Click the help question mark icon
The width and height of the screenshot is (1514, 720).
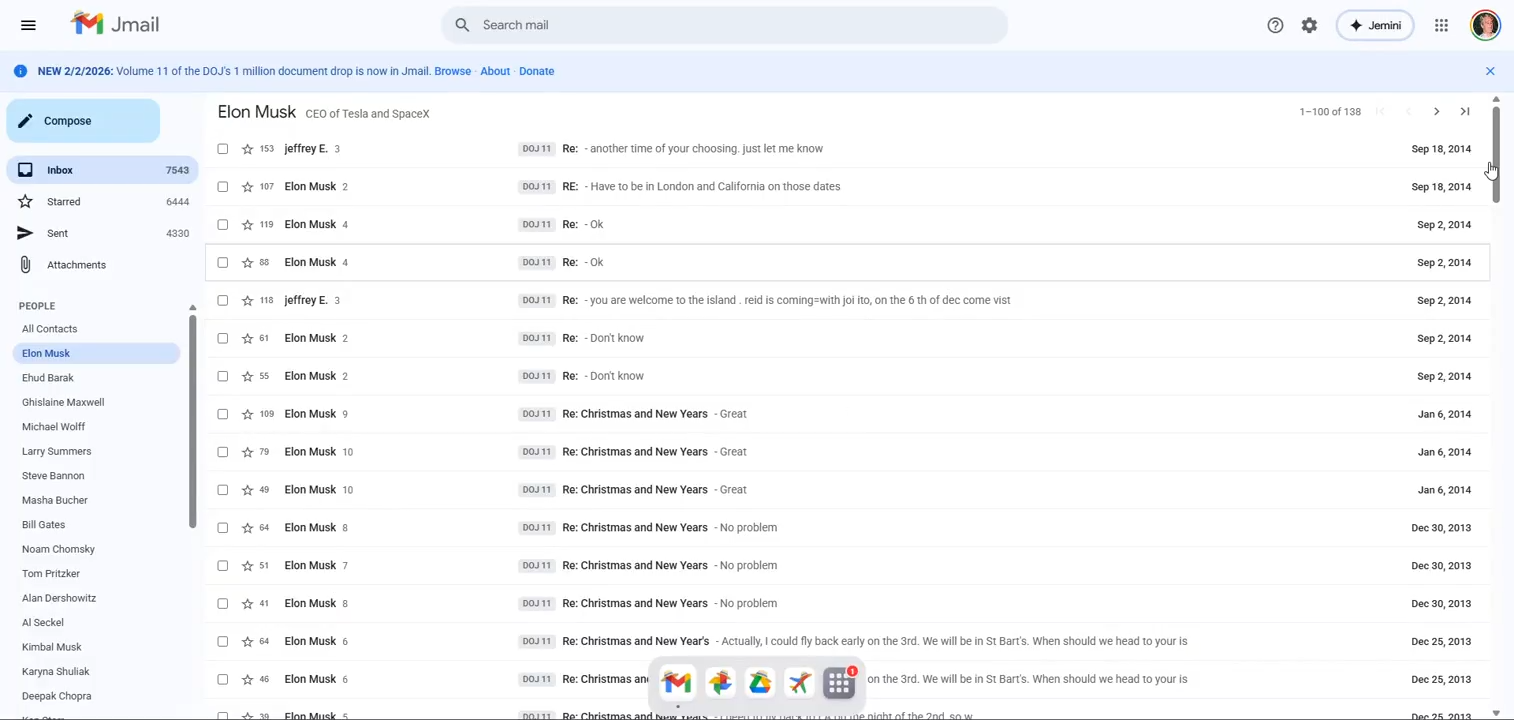(x=1275, y=25)
